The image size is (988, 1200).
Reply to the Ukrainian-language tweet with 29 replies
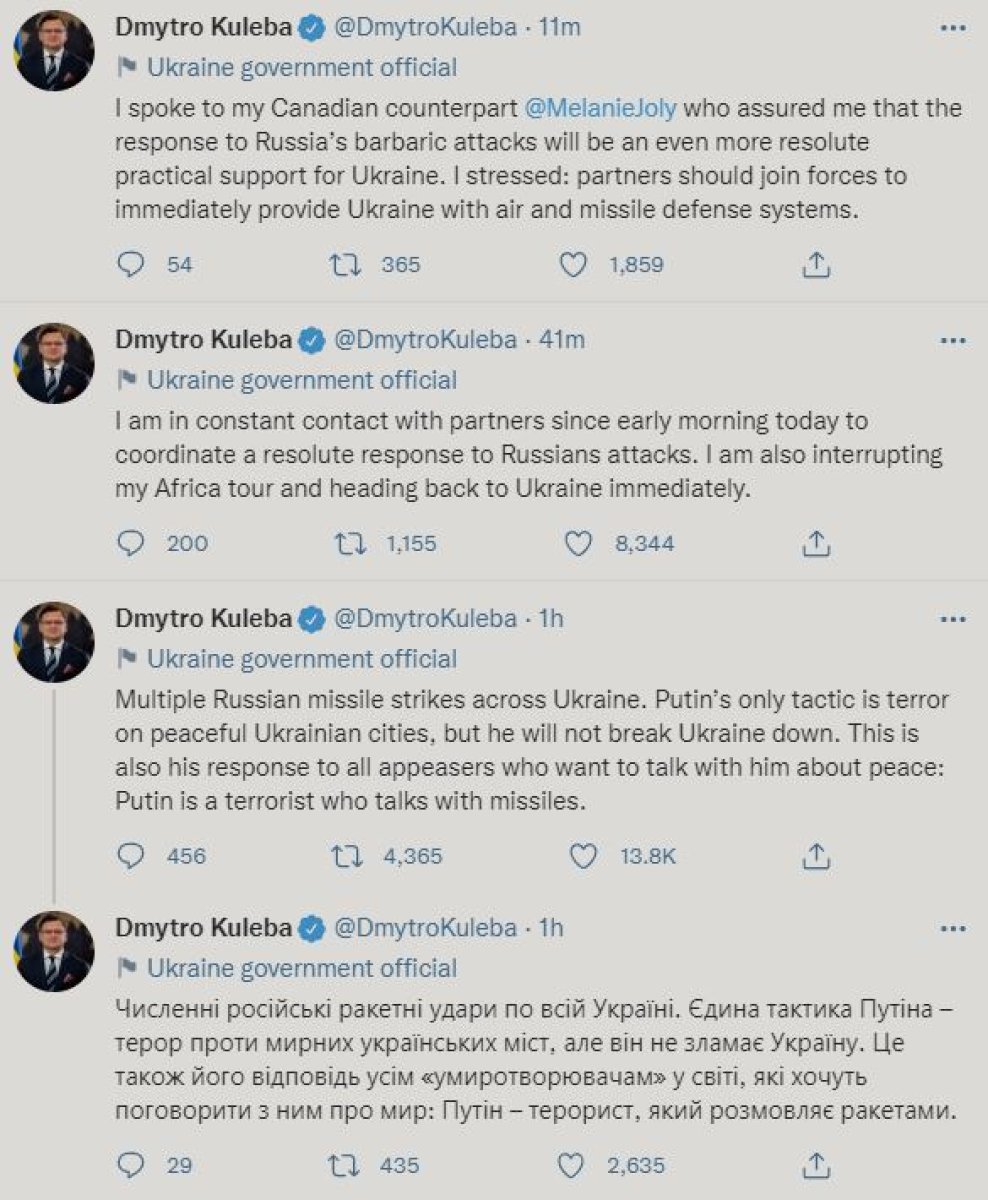point(132,1166)
